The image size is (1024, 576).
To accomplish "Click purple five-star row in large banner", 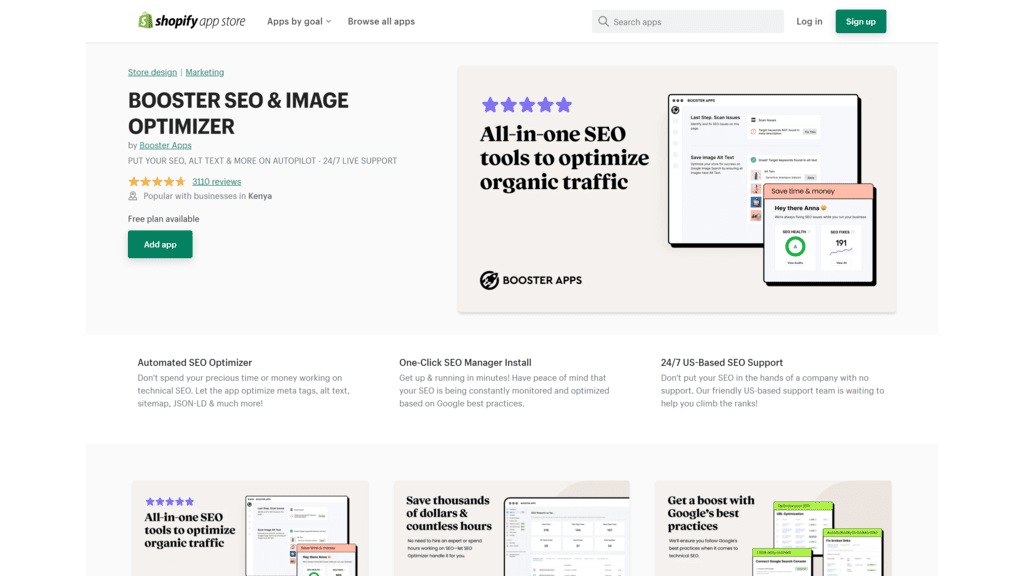I will [x=526, y=104].
